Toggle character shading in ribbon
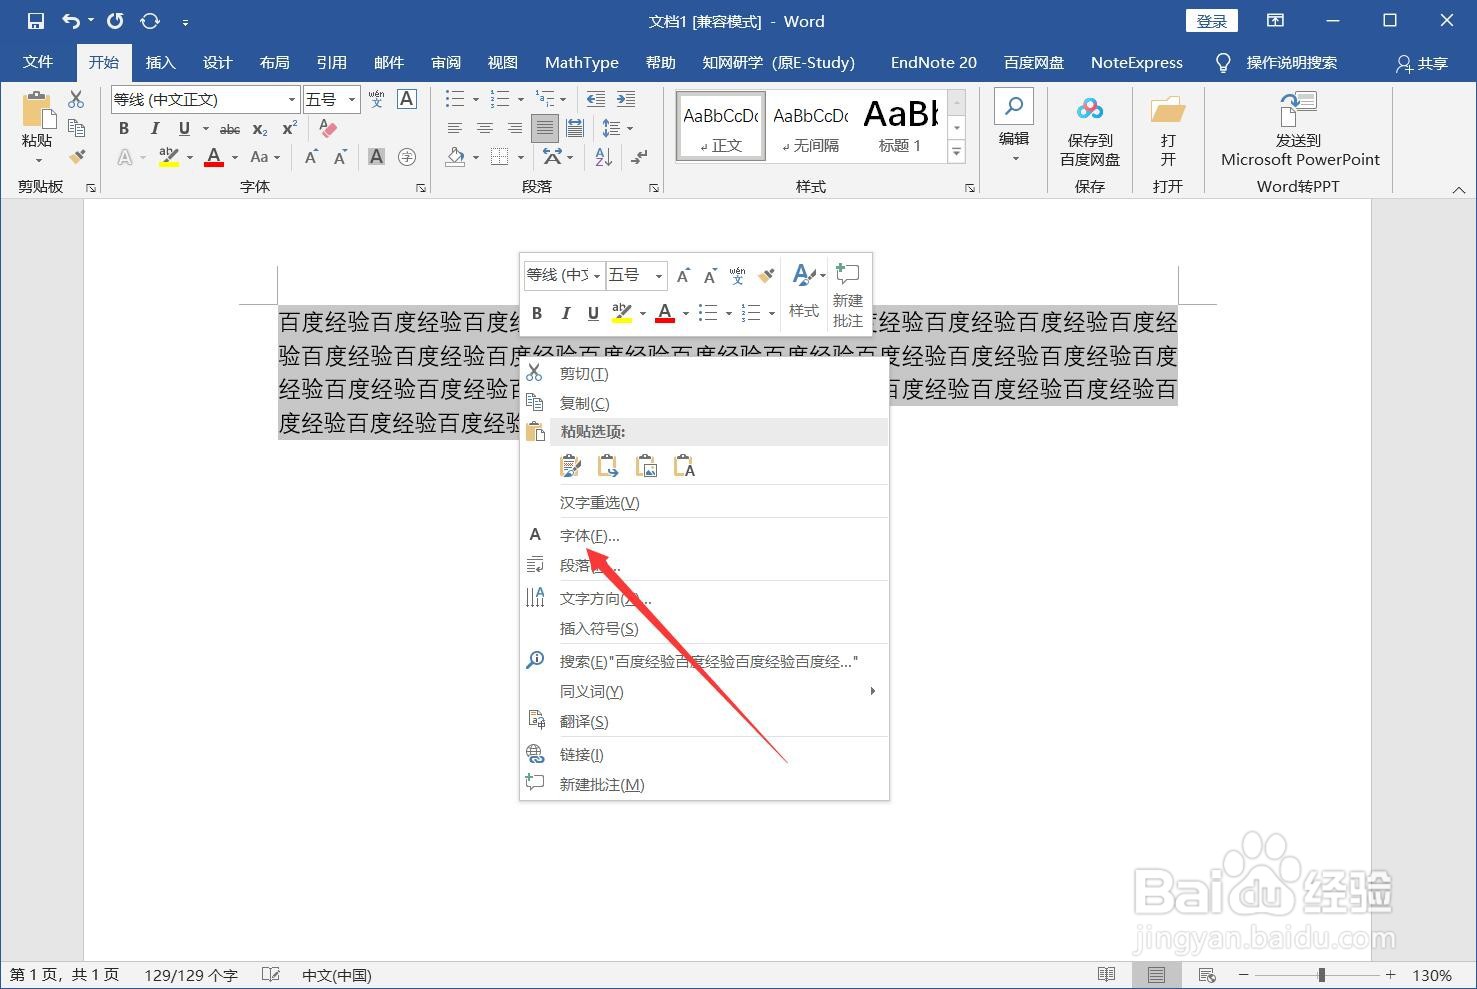The width and height of the screenshot is (1477, 989). (x=376, y=157)
